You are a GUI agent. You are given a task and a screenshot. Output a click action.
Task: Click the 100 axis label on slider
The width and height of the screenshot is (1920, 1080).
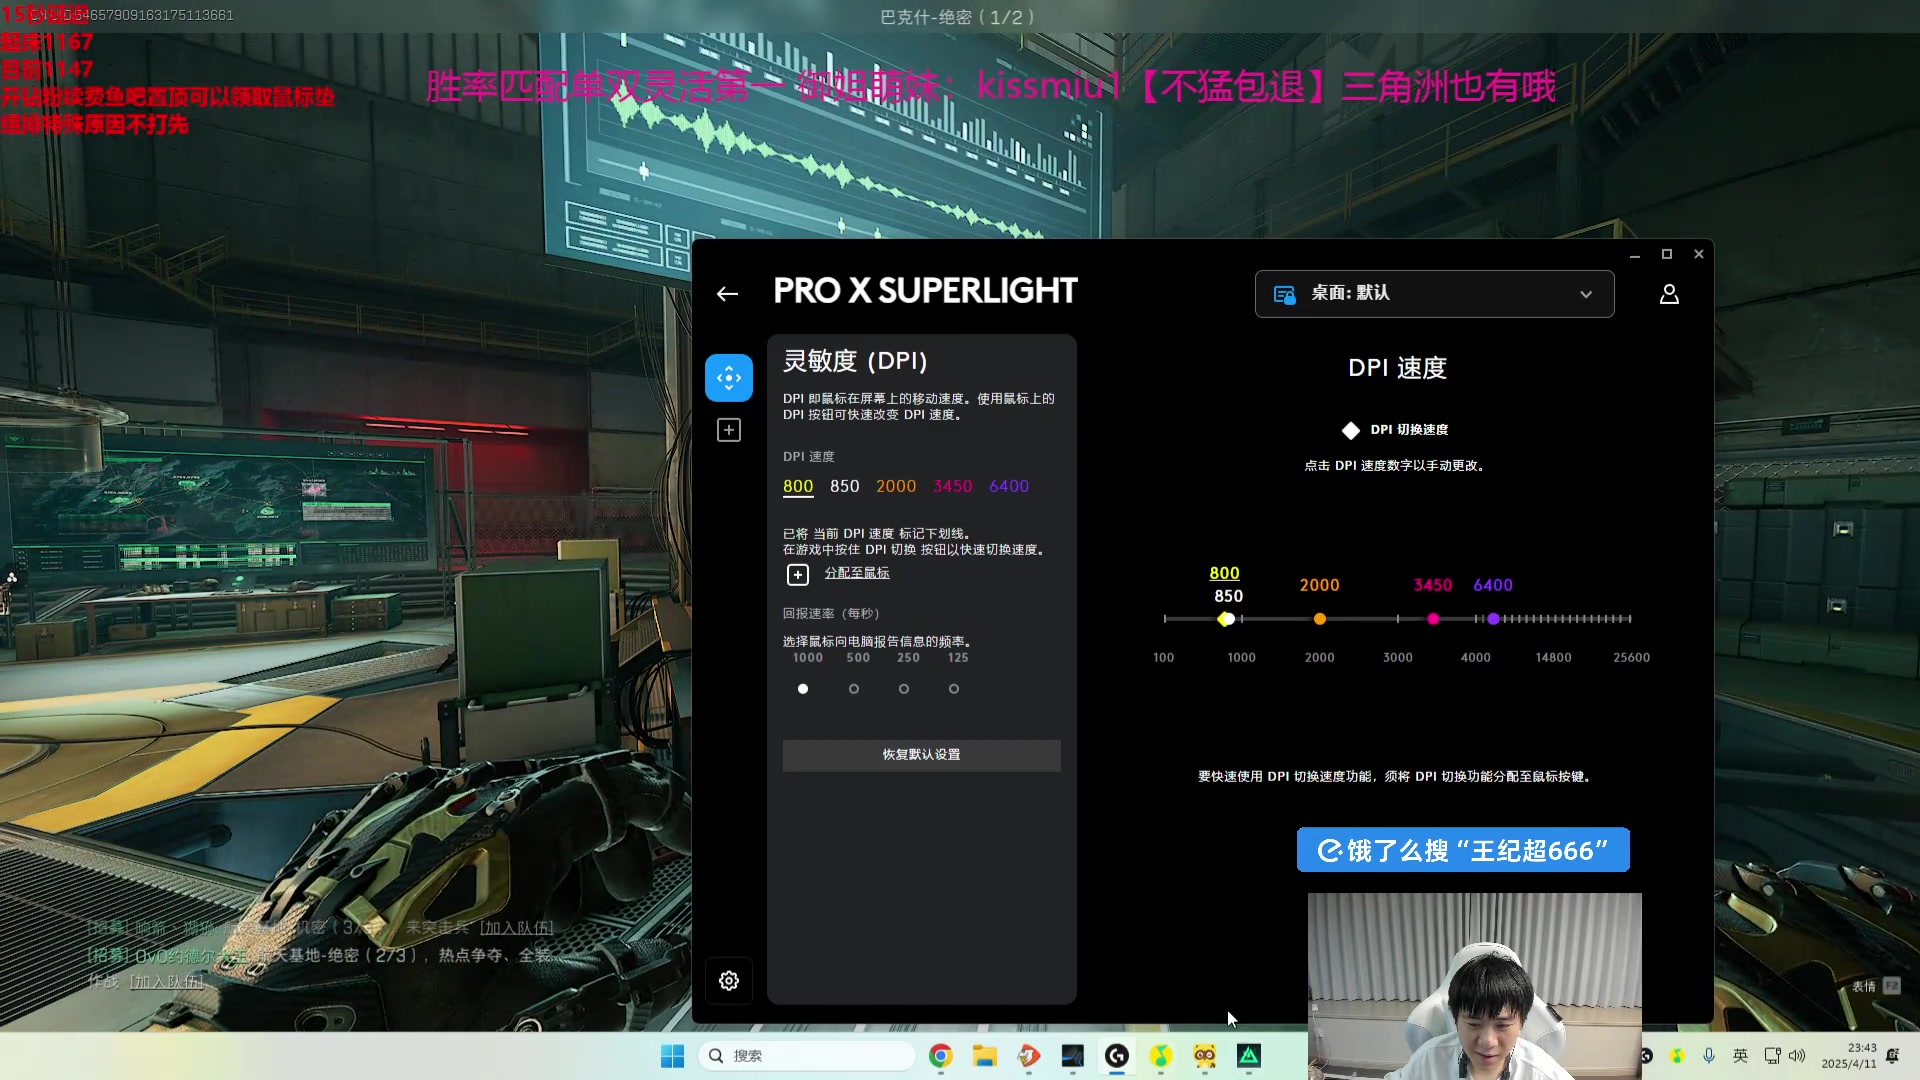[x=1163, y=658]
